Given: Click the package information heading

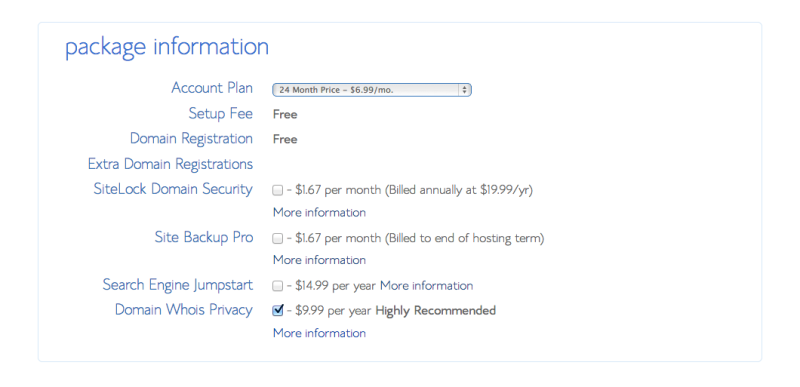Looking at the screenshot, I should (167, 47).
